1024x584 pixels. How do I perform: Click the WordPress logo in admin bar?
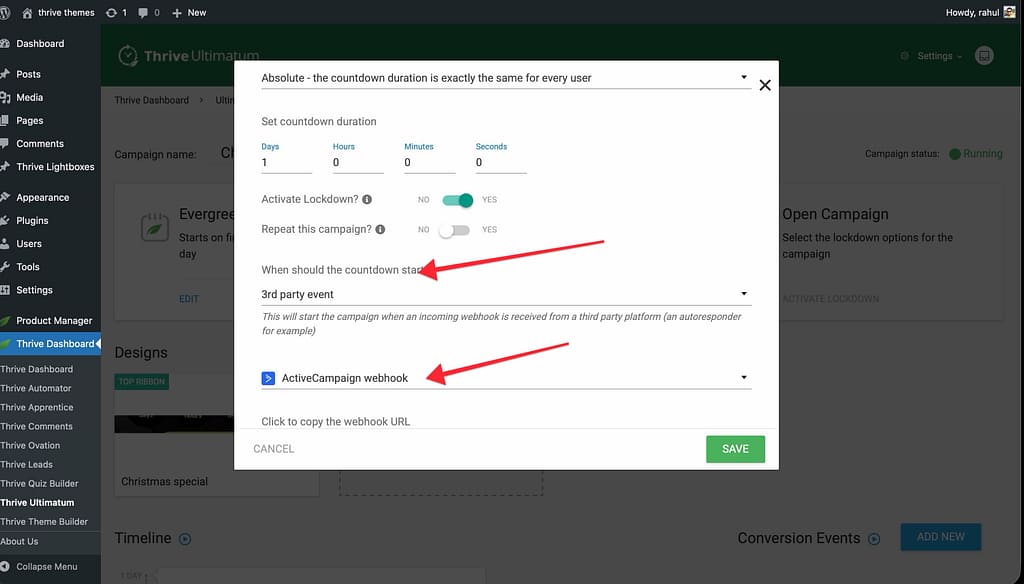(6, 12)
